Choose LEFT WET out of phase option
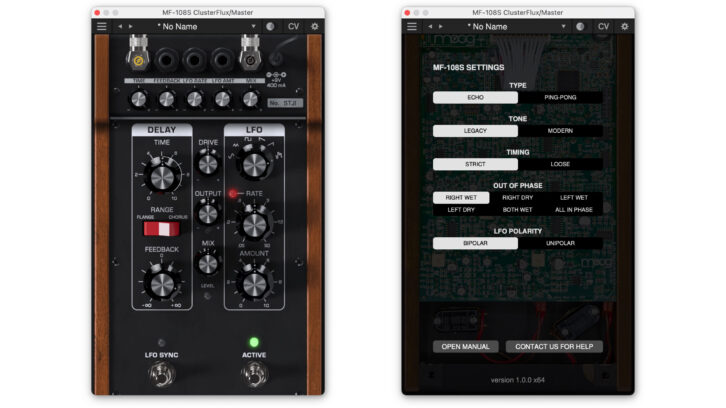726x408 pixels. pyautogui.click(x=574, y=197)
